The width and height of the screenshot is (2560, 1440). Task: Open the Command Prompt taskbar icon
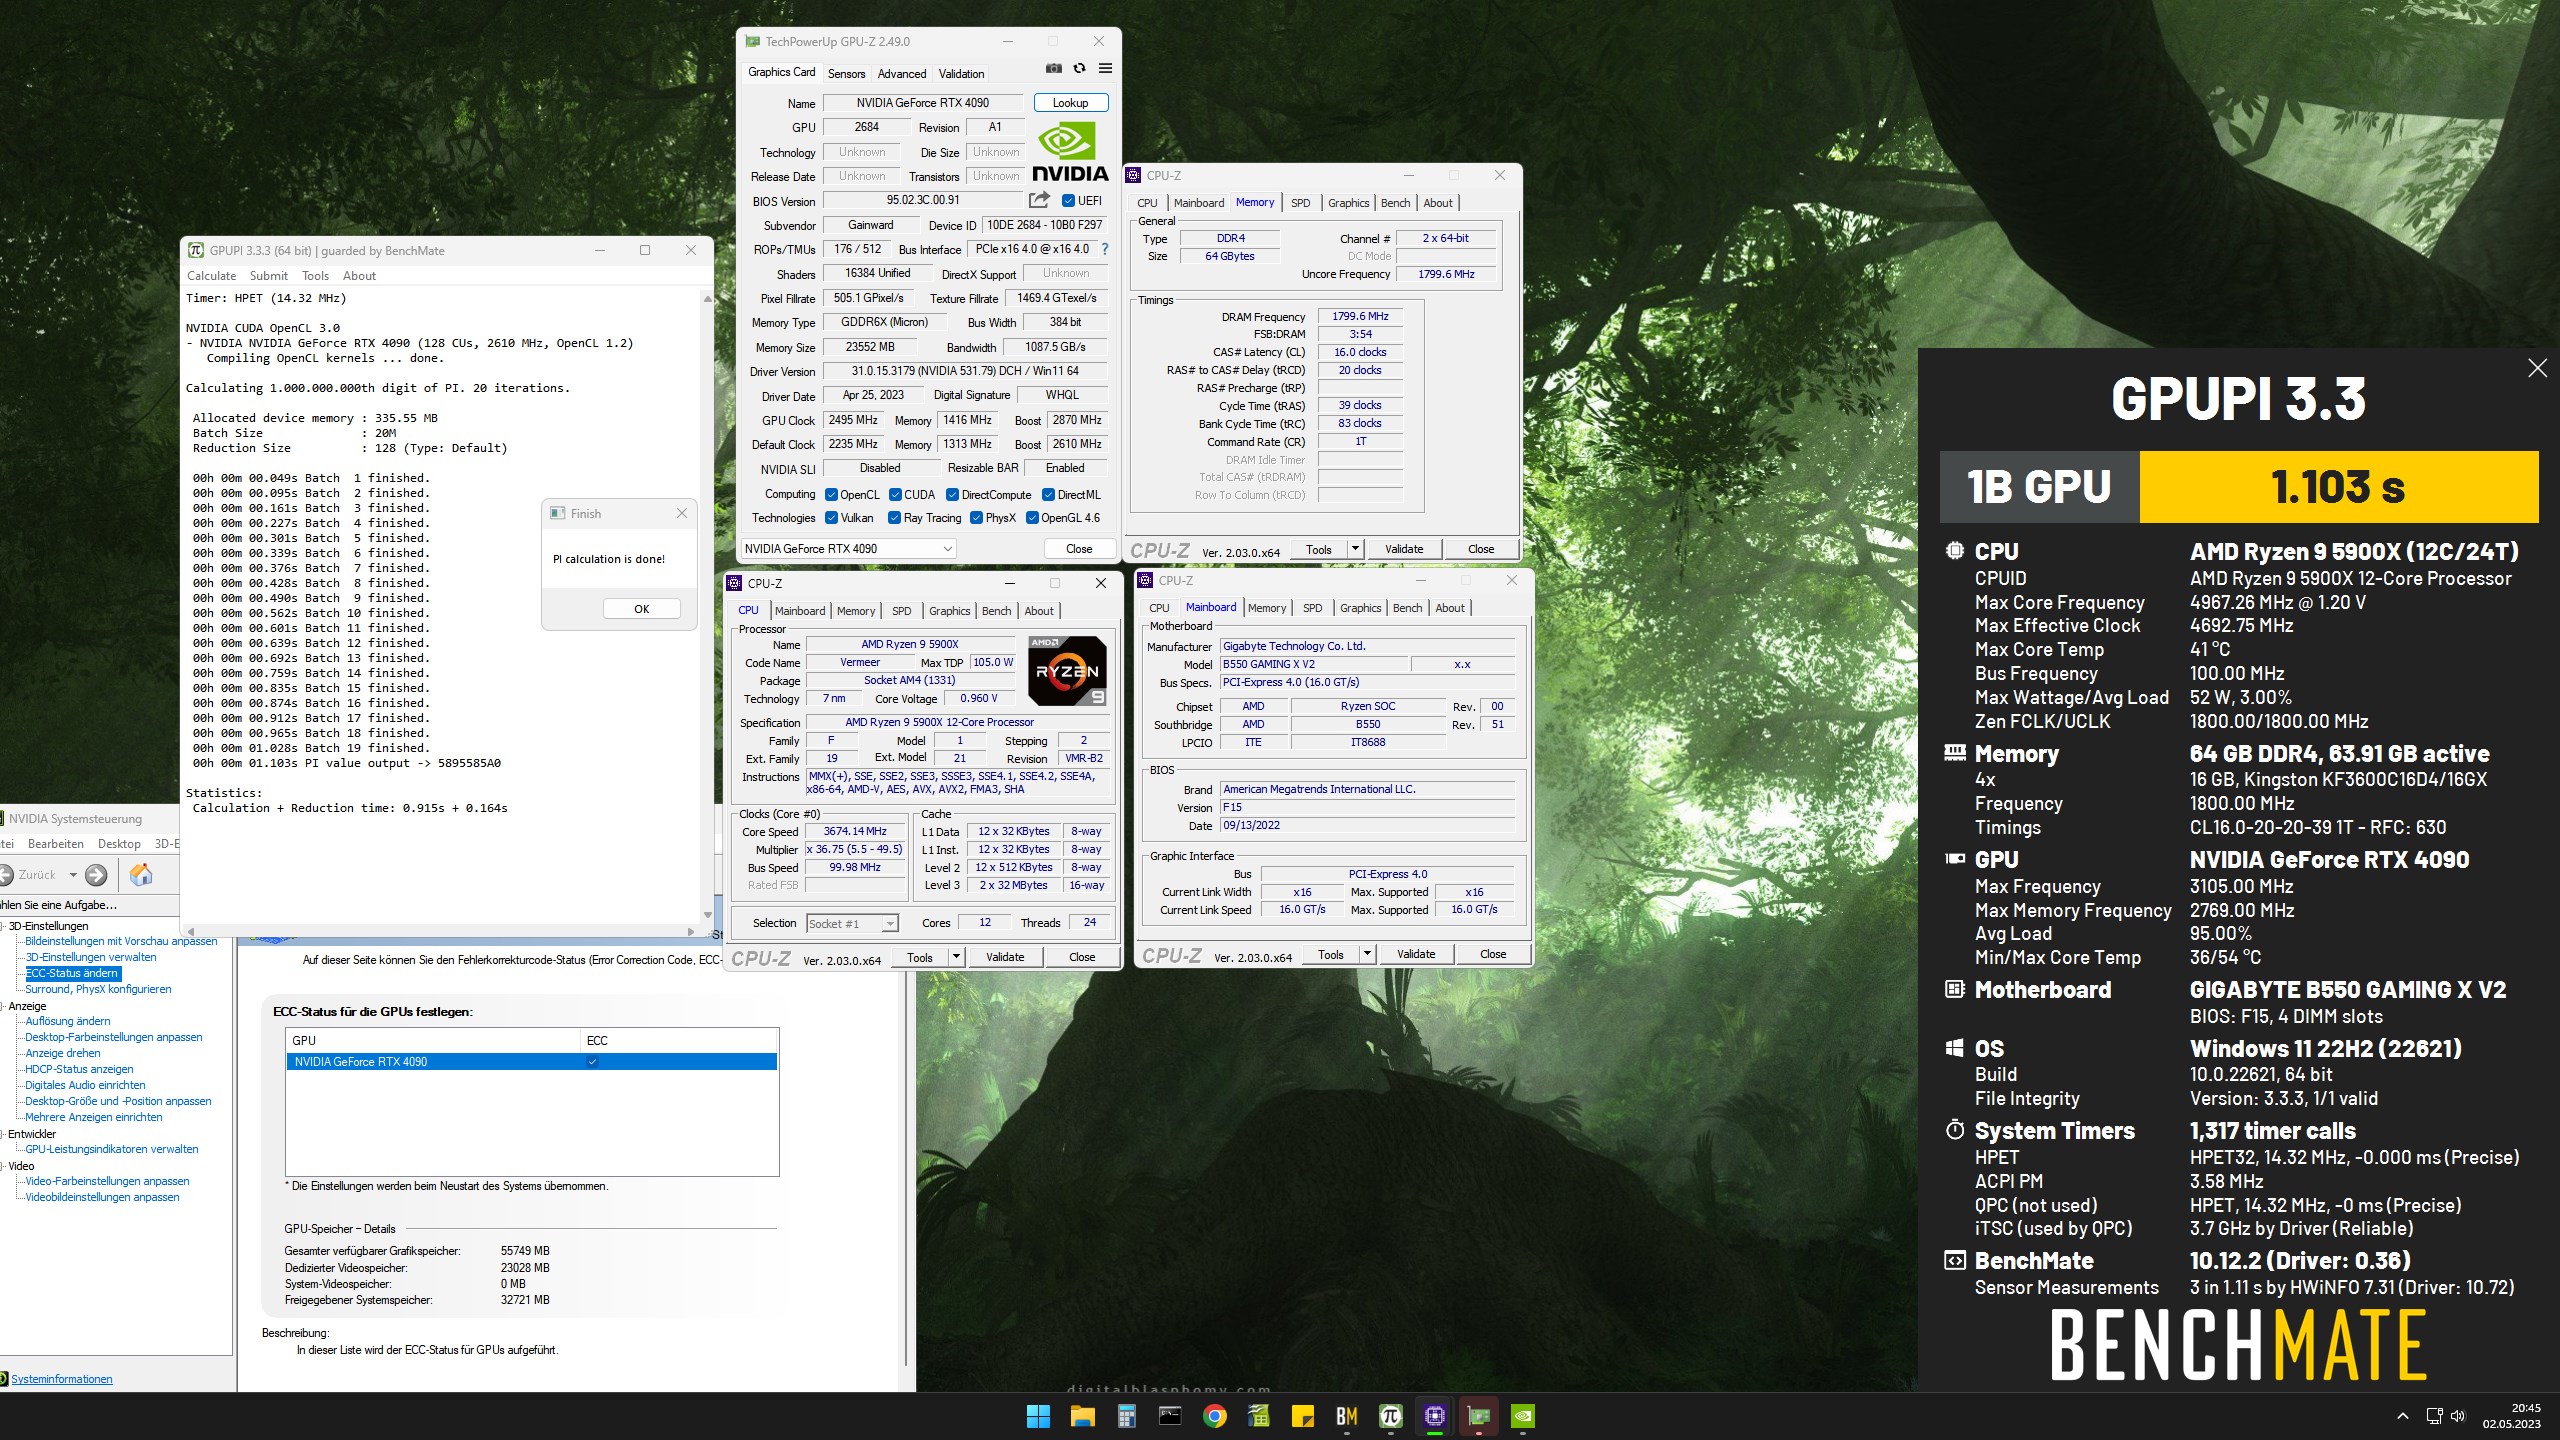tap(1170, 1416)
